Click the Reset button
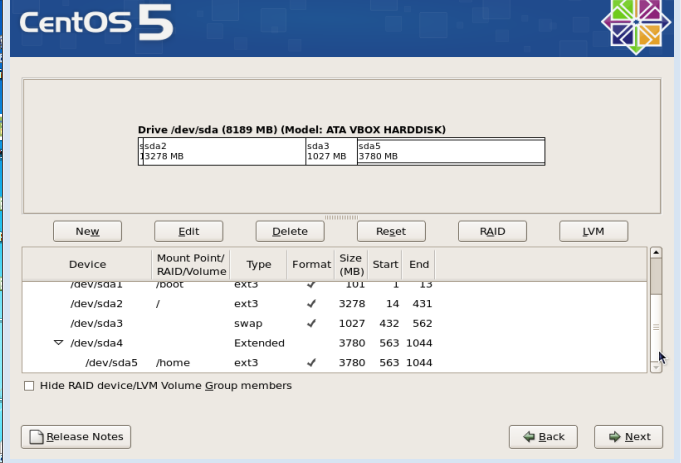The image size is (681, 463). pyautogui.click(x=391, y=231)
